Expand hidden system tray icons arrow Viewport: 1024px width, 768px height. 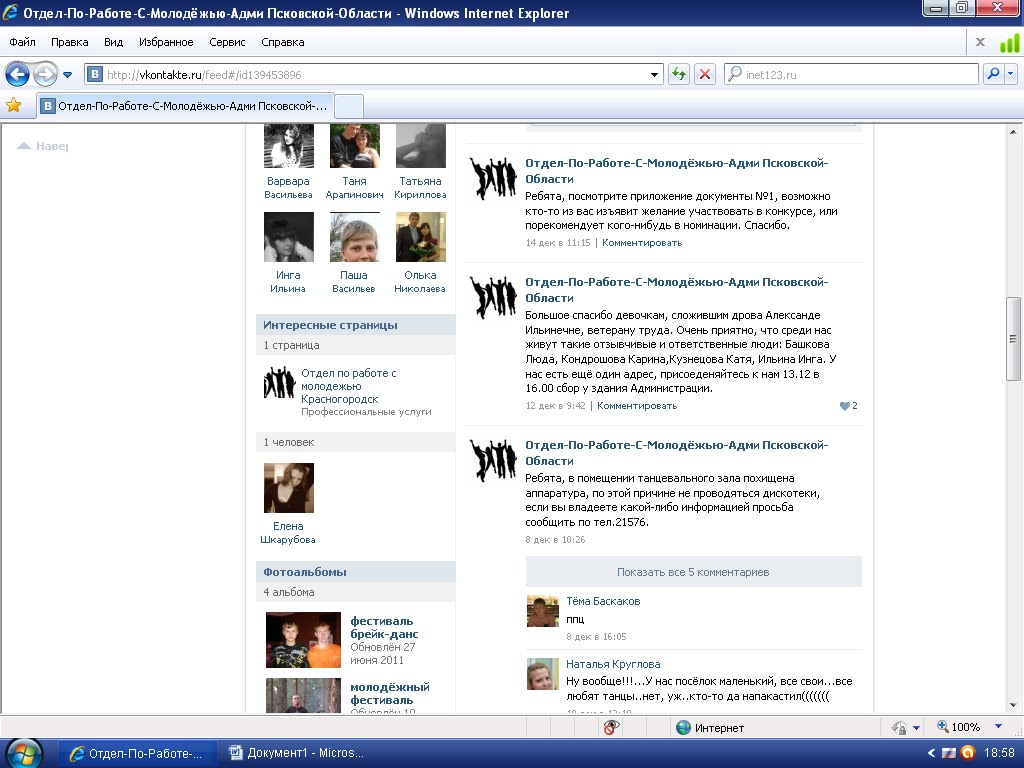click(x=931, y=753)
